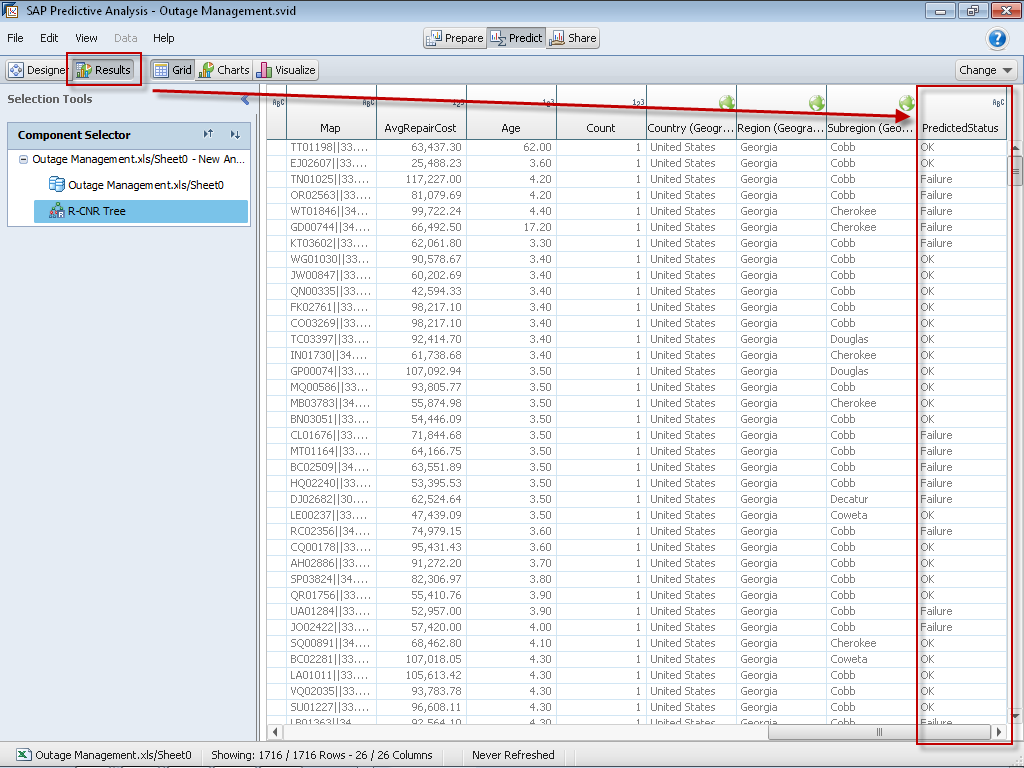Select the cell SU01227||33....
The image size is (1024, 768).
coord(331,707)
